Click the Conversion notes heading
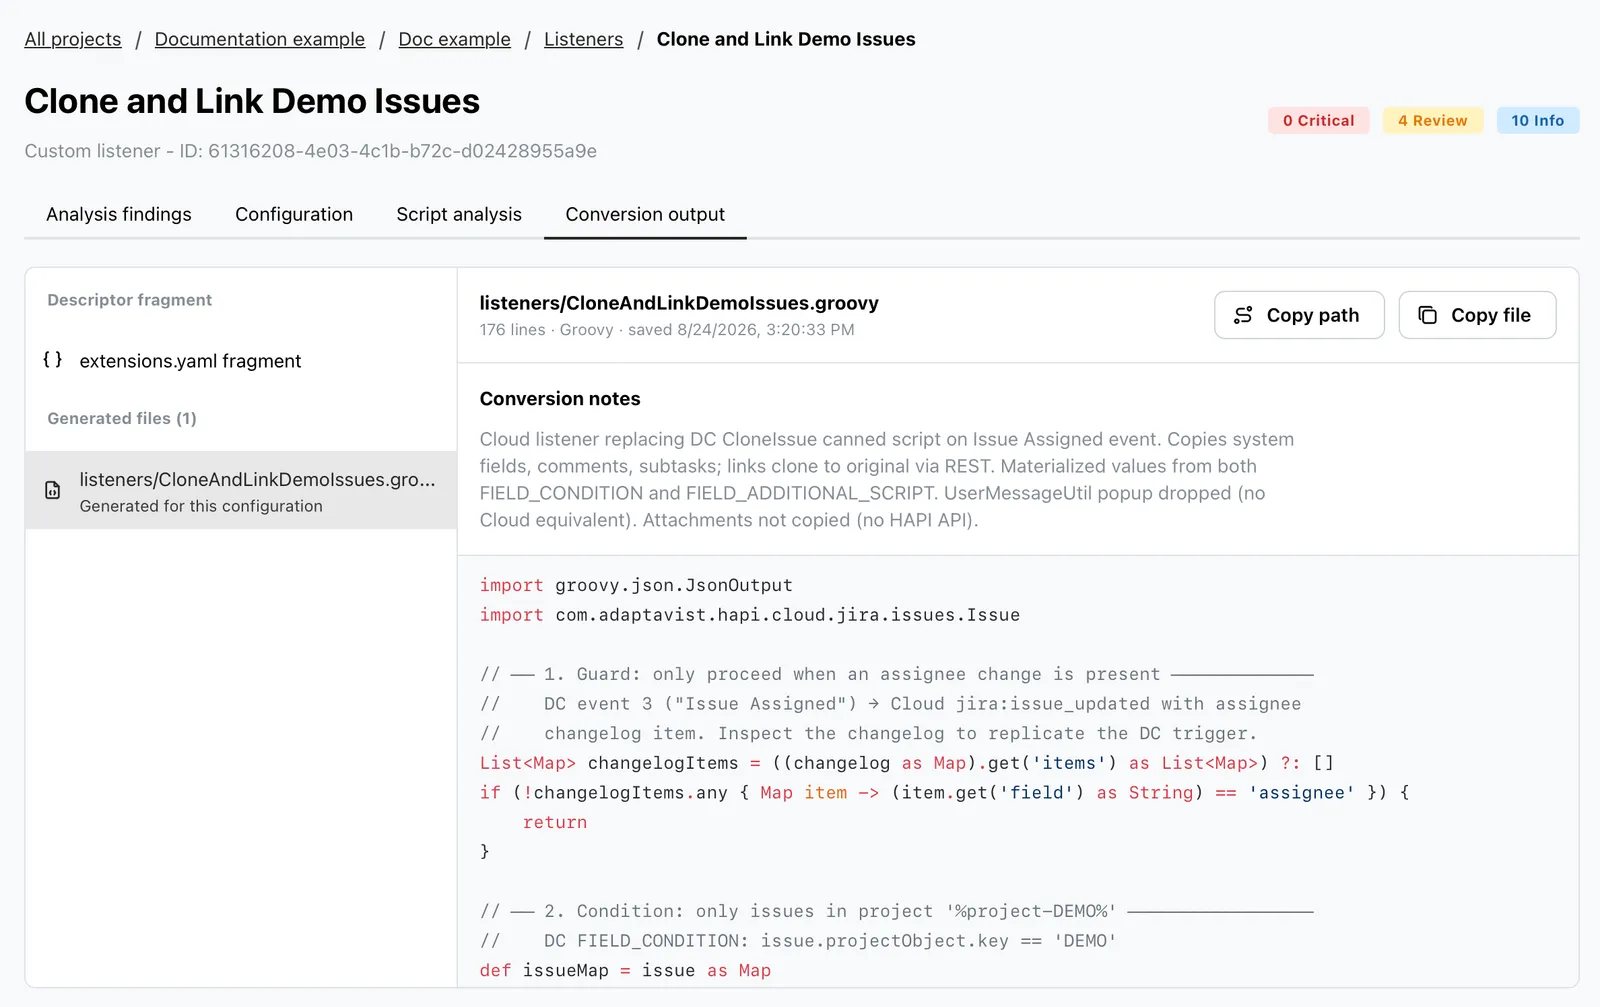Viewport: 1600px width, 1007px height. tap(560, 398)
